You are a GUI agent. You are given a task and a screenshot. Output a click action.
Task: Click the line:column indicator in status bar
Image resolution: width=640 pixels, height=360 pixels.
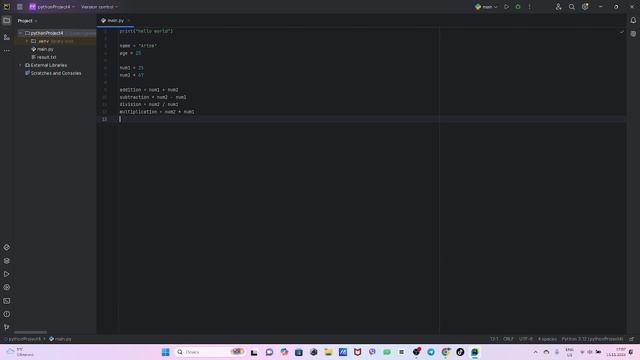click(494, 339)
